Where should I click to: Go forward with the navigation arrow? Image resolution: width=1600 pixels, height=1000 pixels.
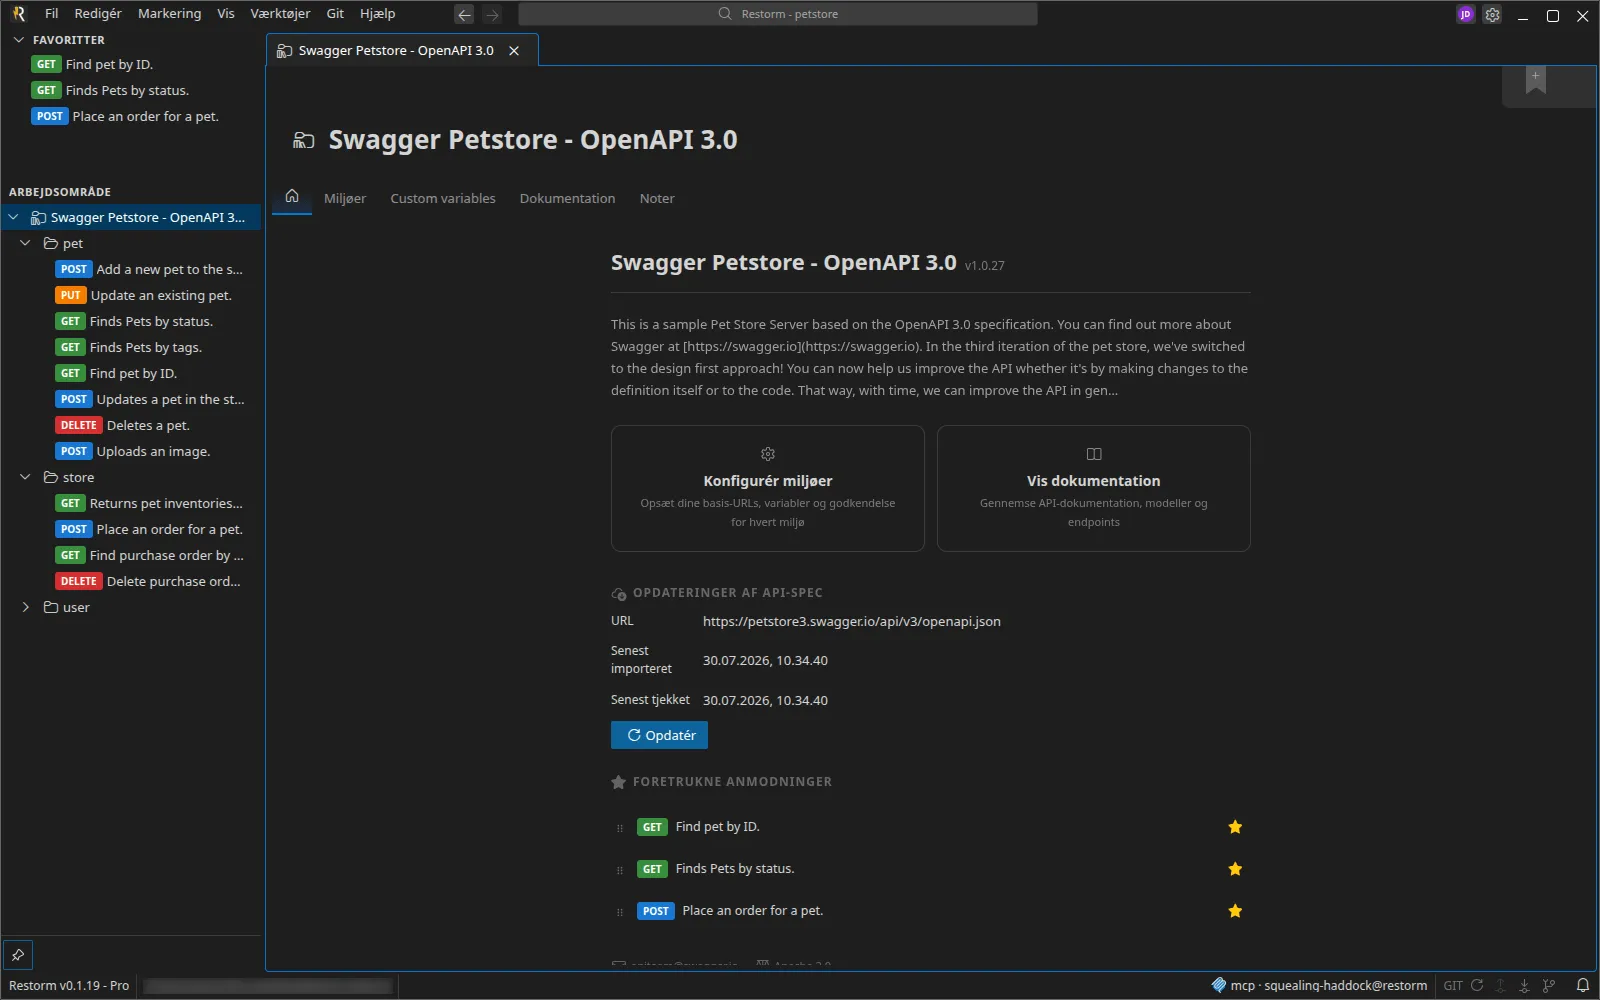point(492,15)
